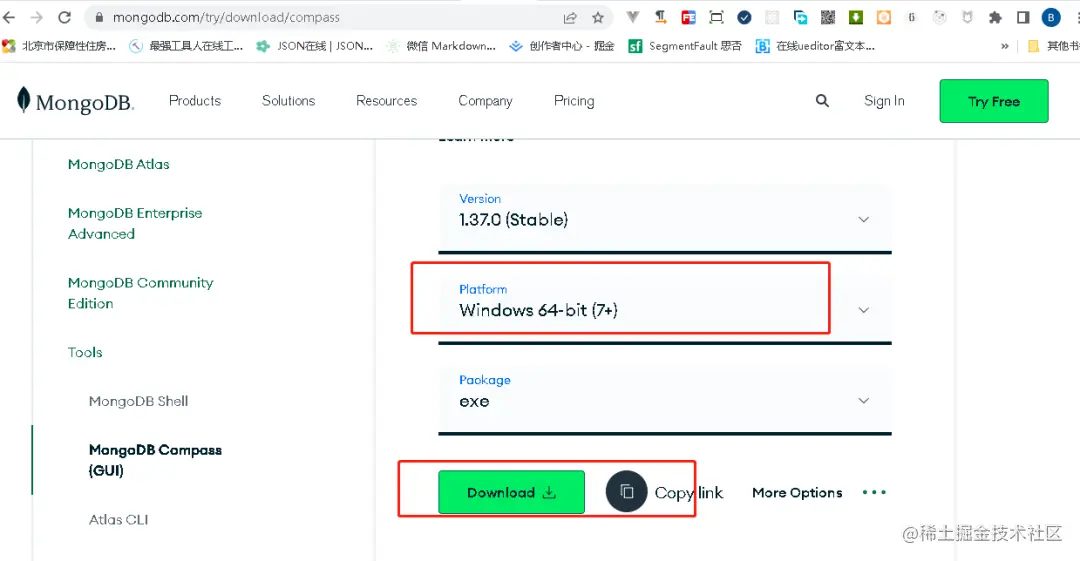Click the browser back arrow

pyautogui.click(x=9, y=17)
